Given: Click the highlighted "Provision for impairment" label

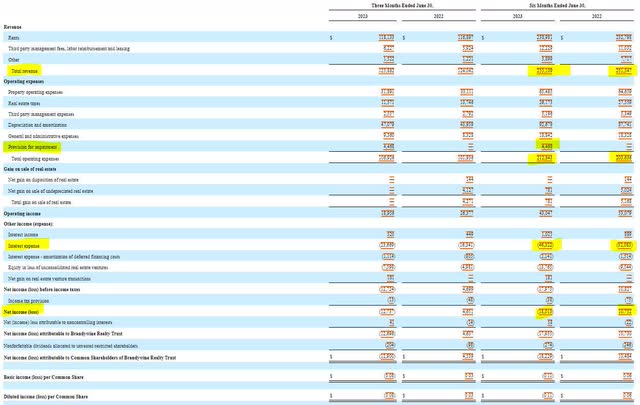Looking at the screenshot, I should pyautogui.click(x=32, y=147).
